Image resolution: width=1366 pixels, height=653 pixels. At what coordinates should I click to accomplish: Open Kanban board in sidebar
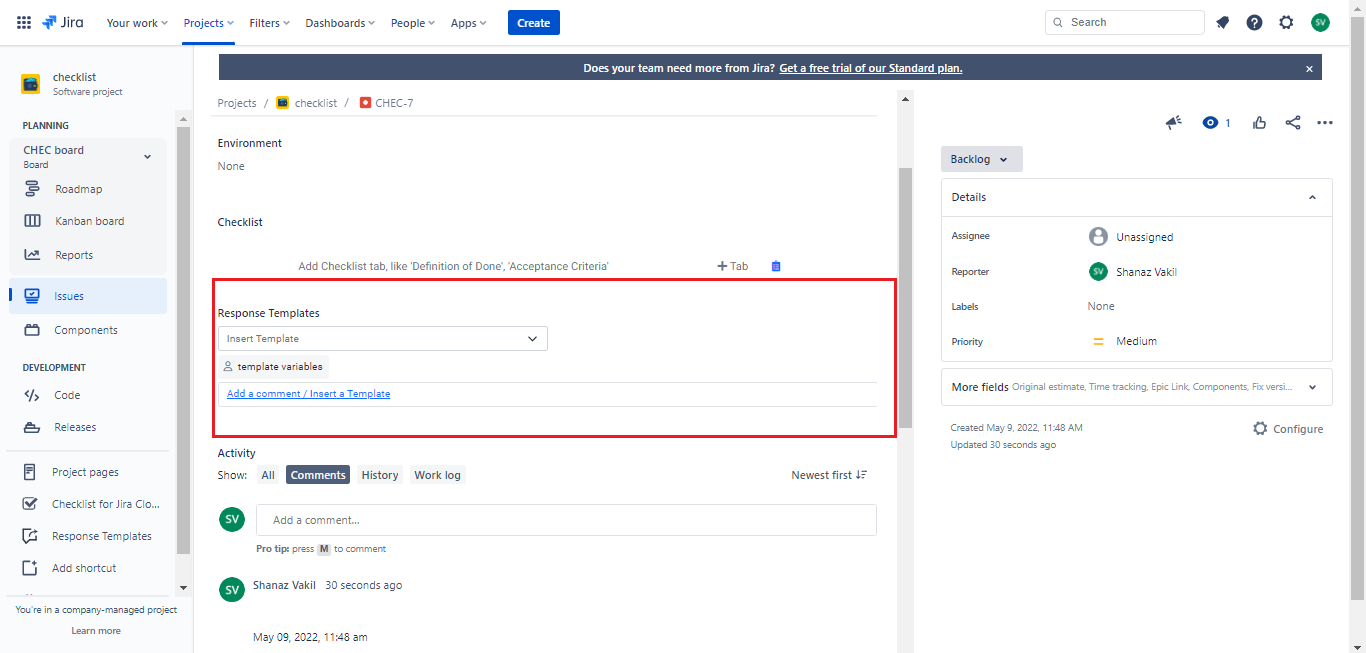click(x=88, y=221)
